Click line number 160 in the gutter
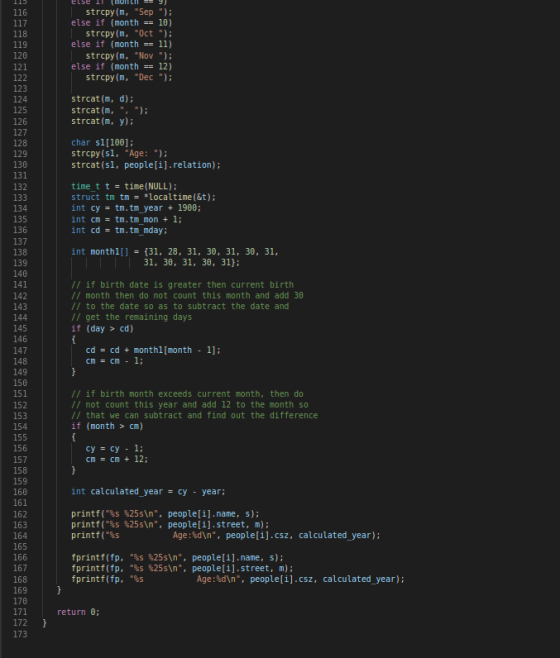Screen dimensions: 560x658 [x=20, y=492]
